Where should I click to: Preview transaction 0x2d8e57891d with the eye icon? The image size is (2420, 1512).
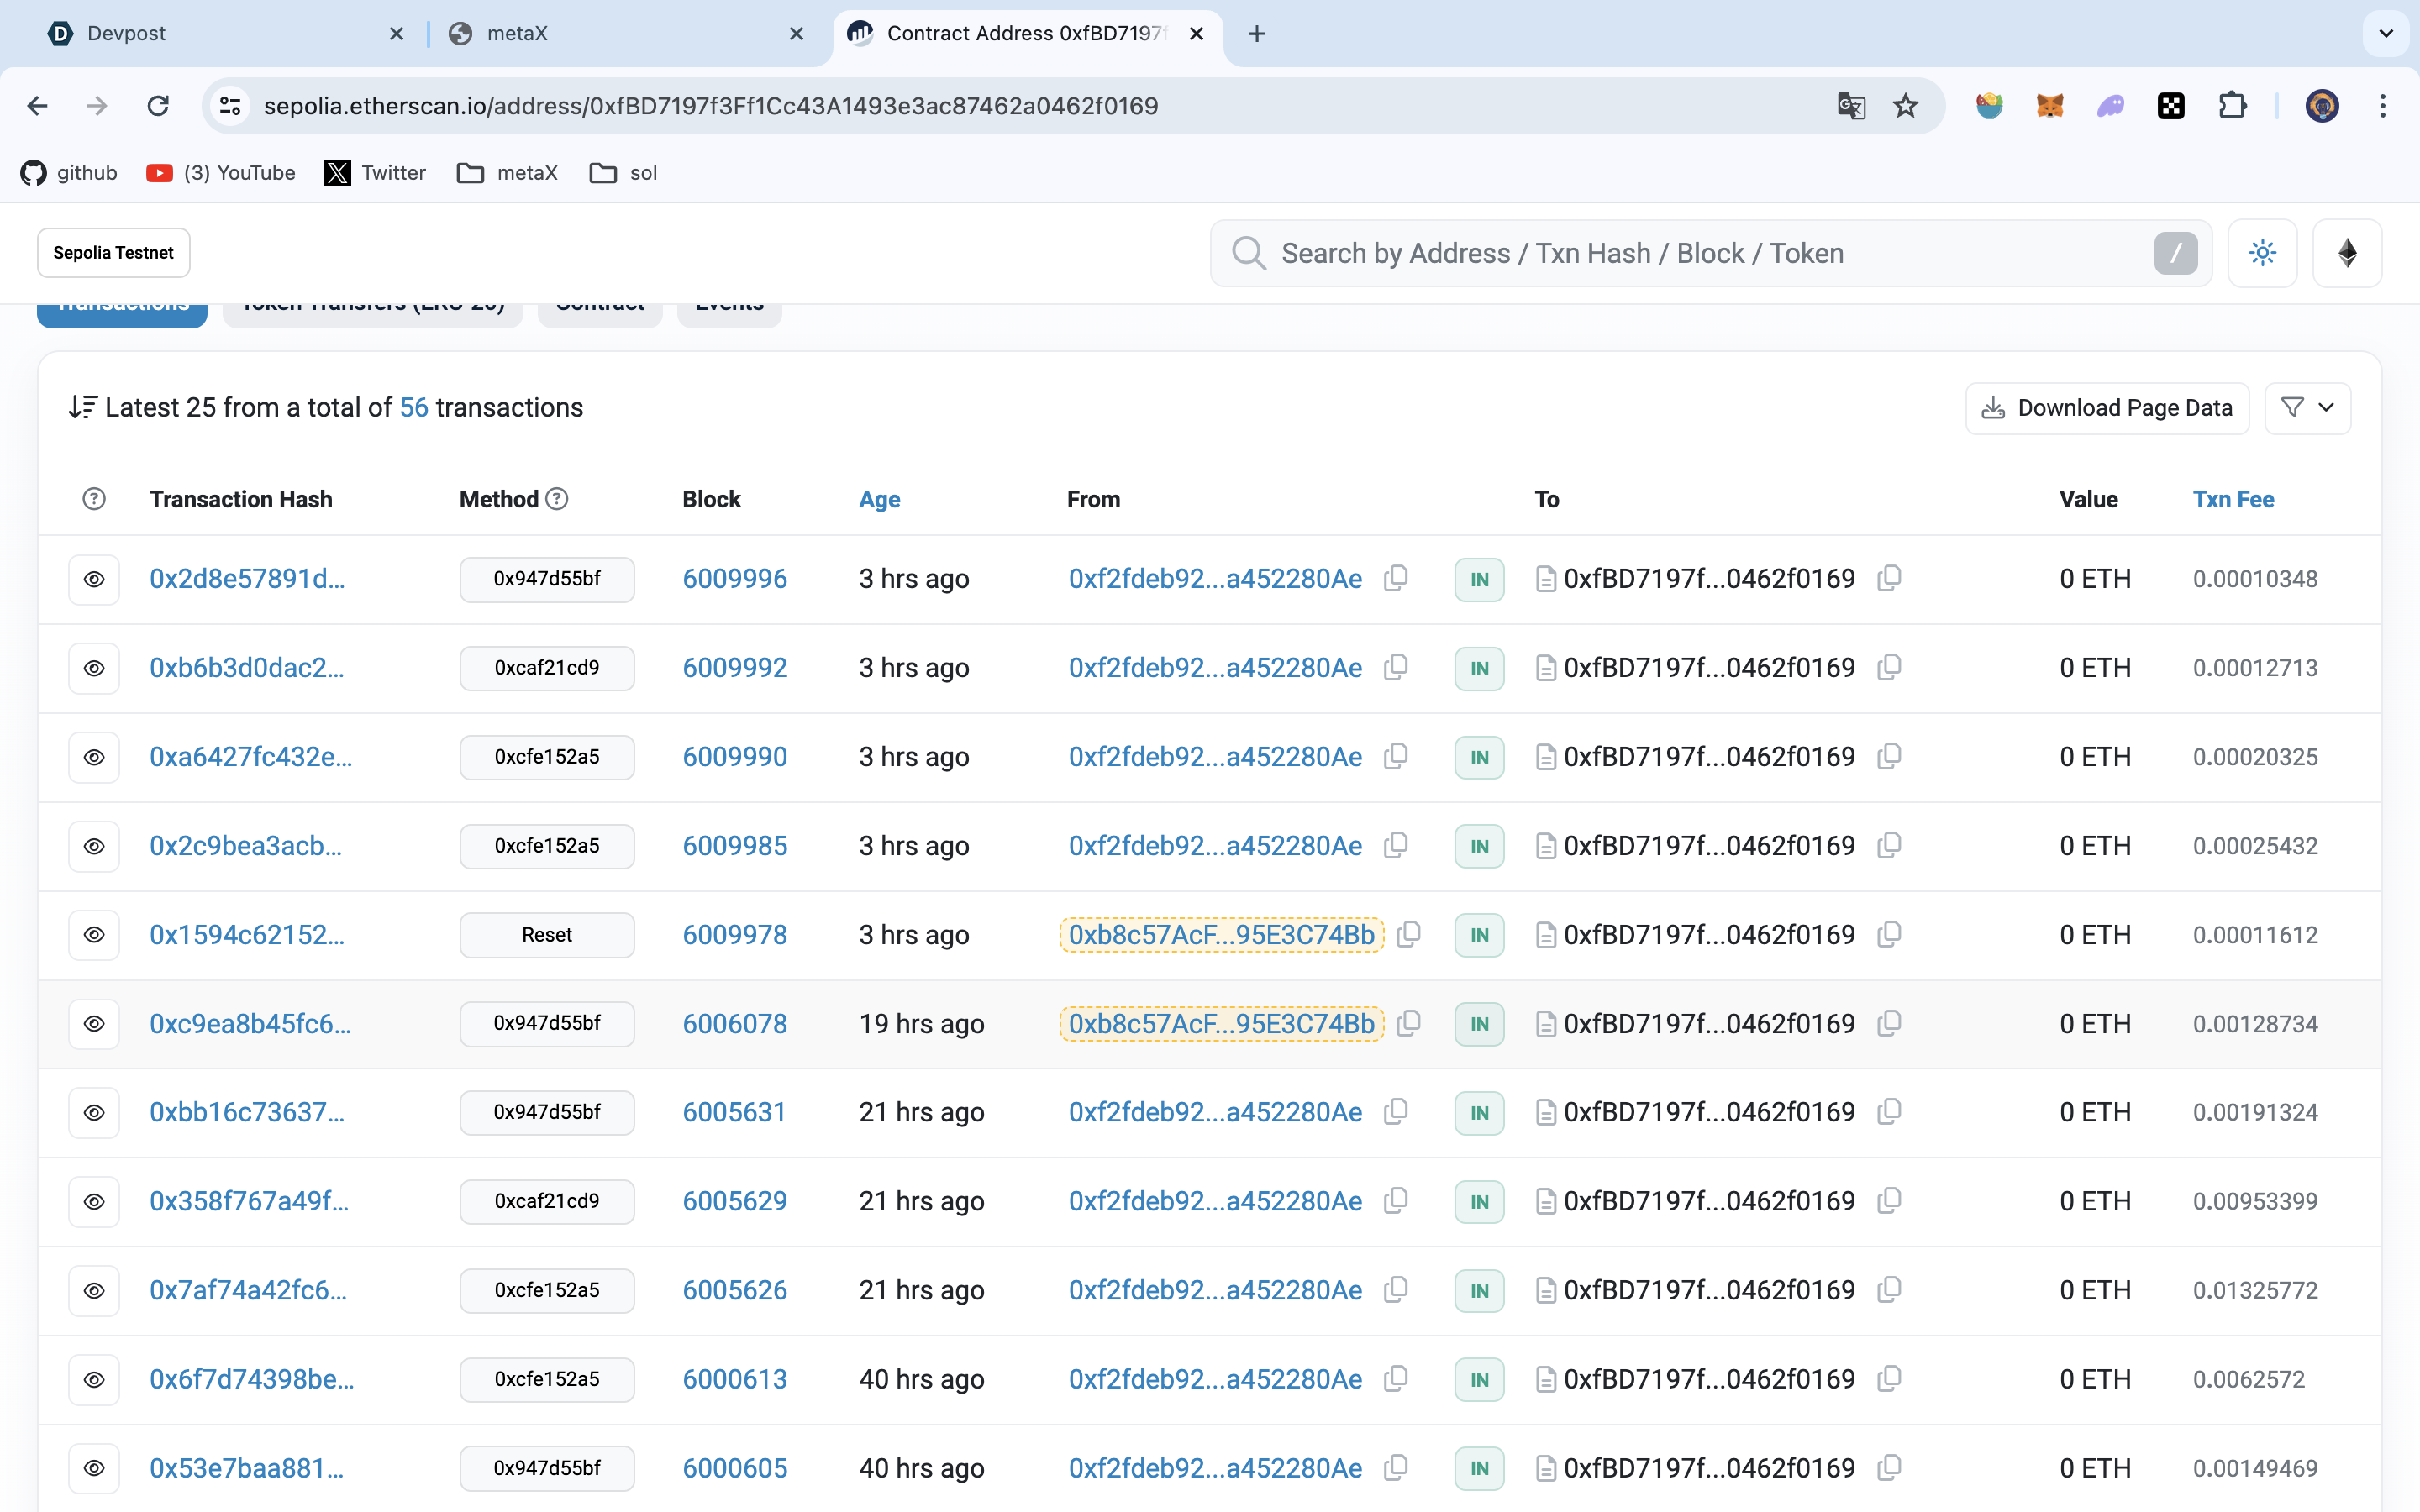tap(94, 579)
